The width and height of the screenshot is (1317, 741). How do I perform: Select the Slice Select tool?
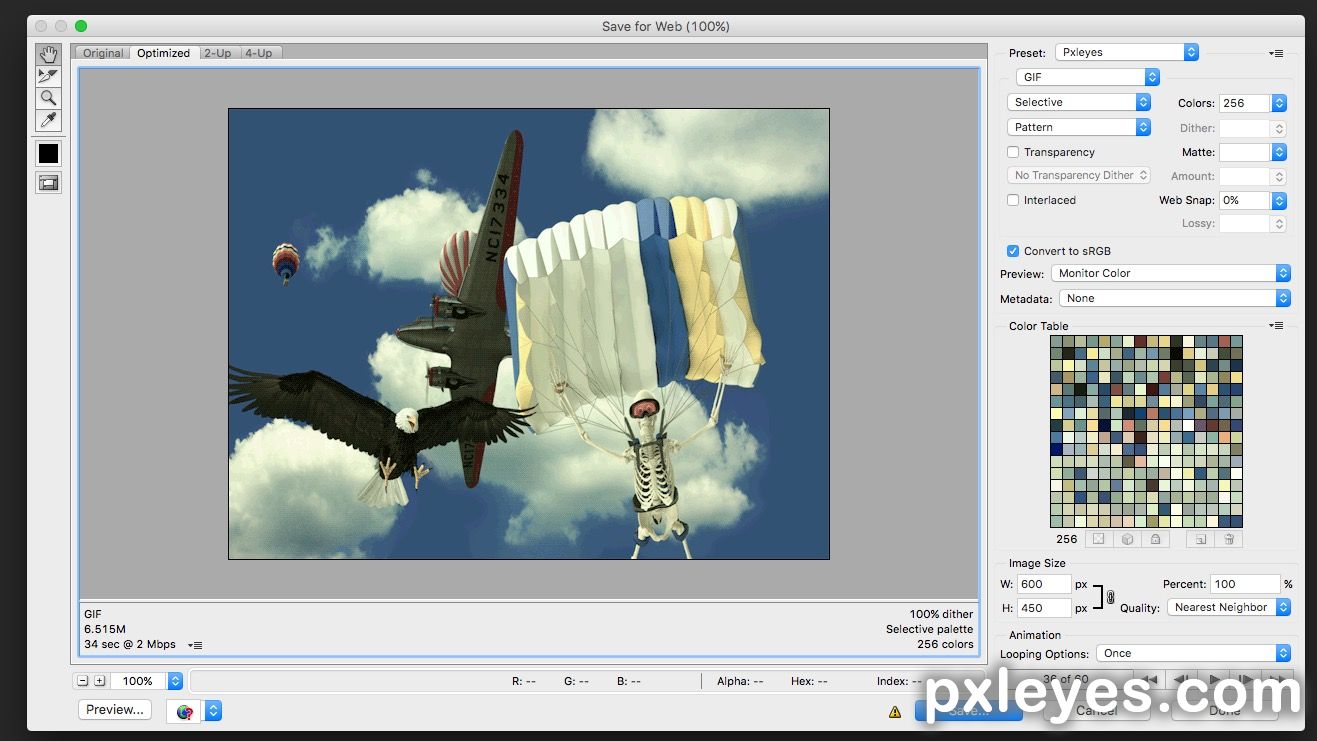[48, 76]
